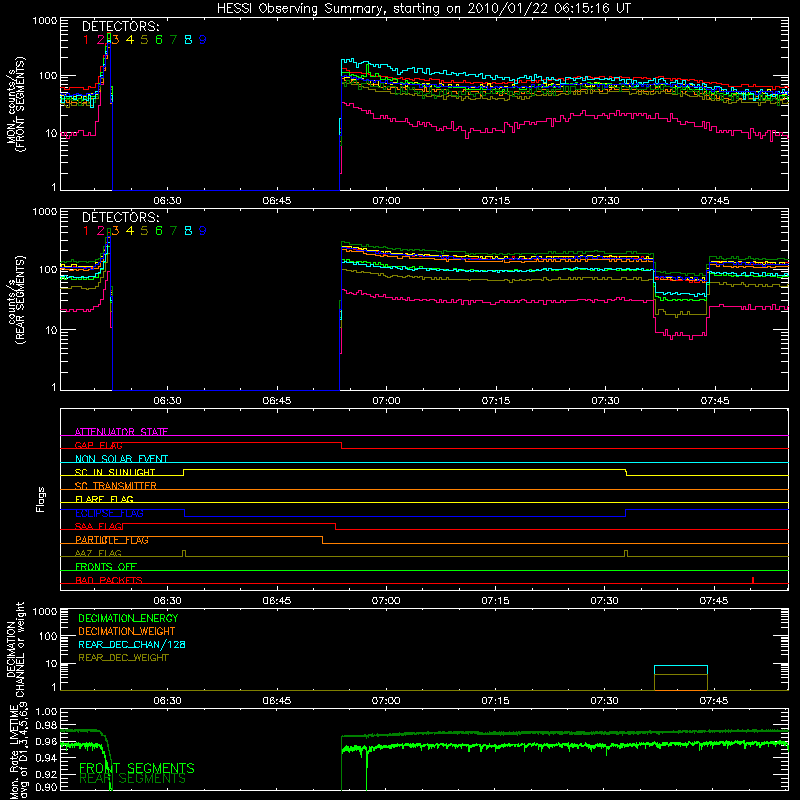Click the REAR SEGMENTS livetime legend label

click(x=132, y=779)
